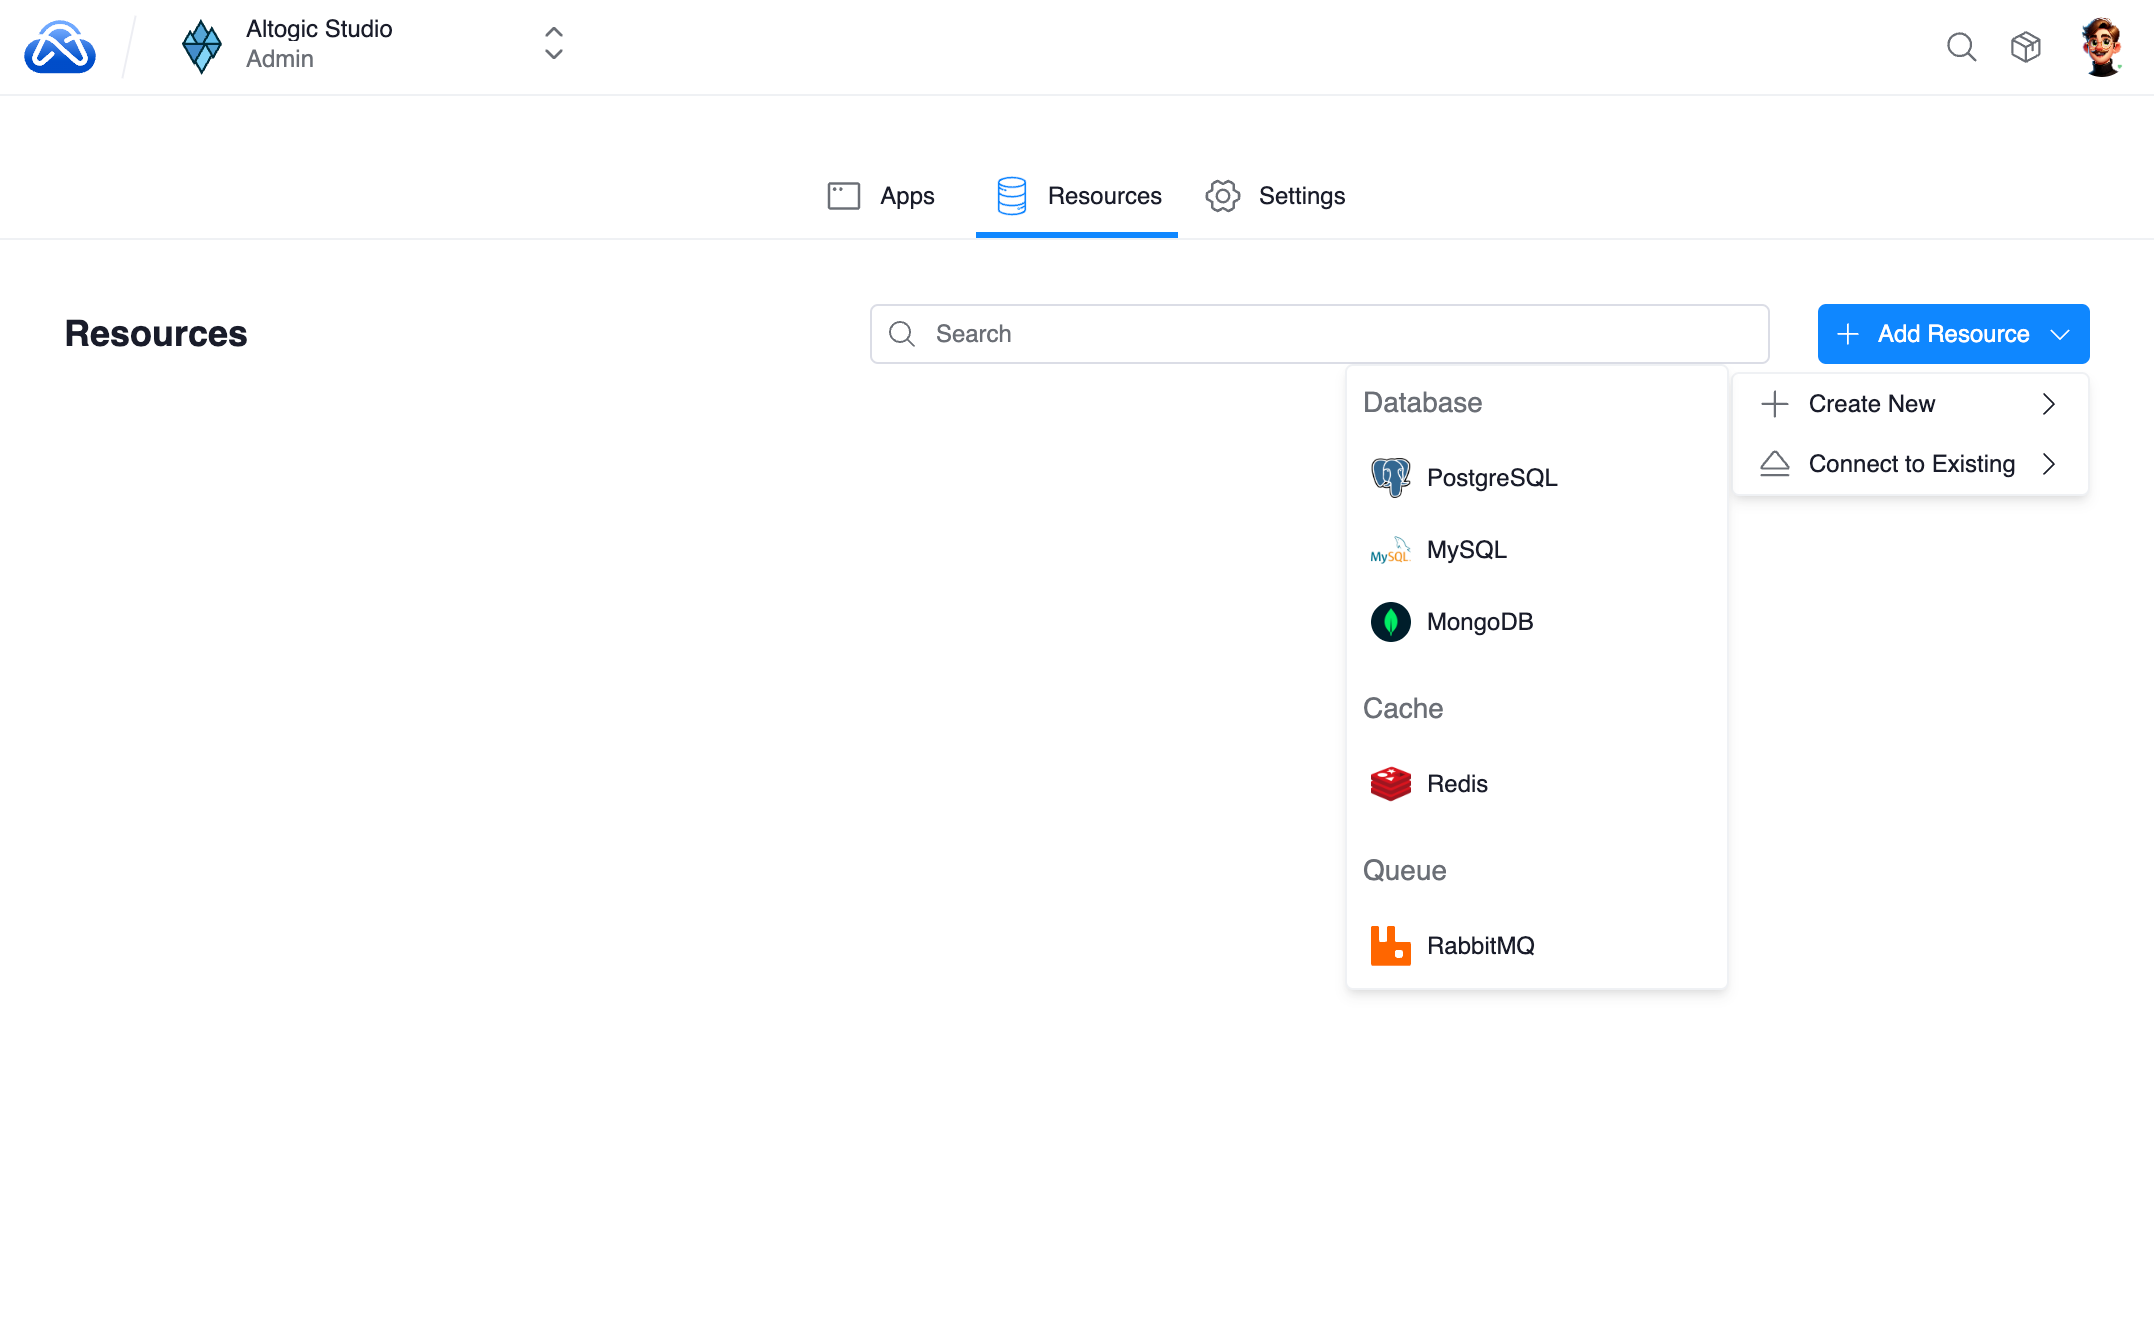This screenshot has width=2154, height=1344.
Task: Click the Altogic cloud logo
Action: (60, 47)
